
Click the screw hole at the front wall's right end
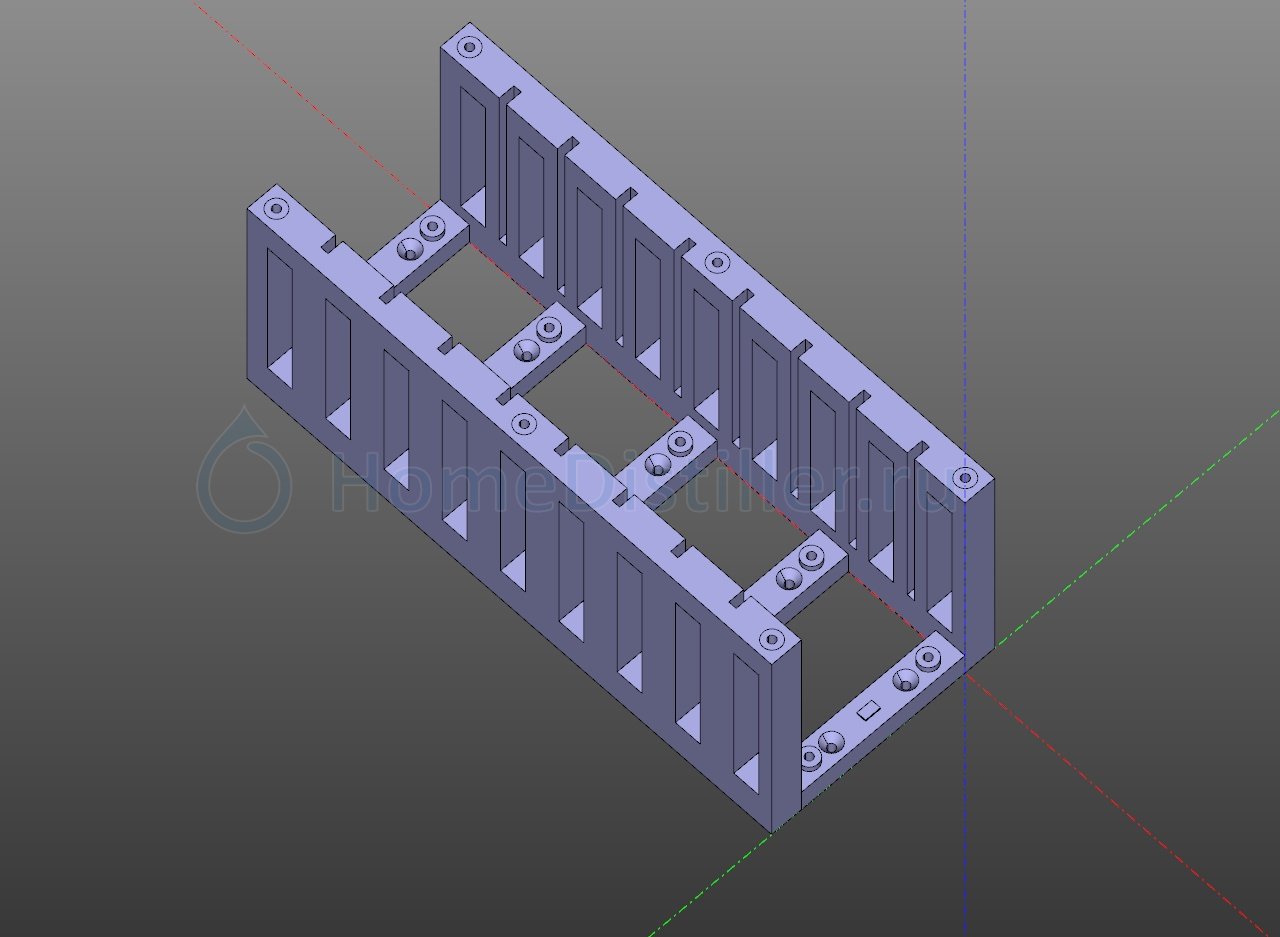[771, 639]
